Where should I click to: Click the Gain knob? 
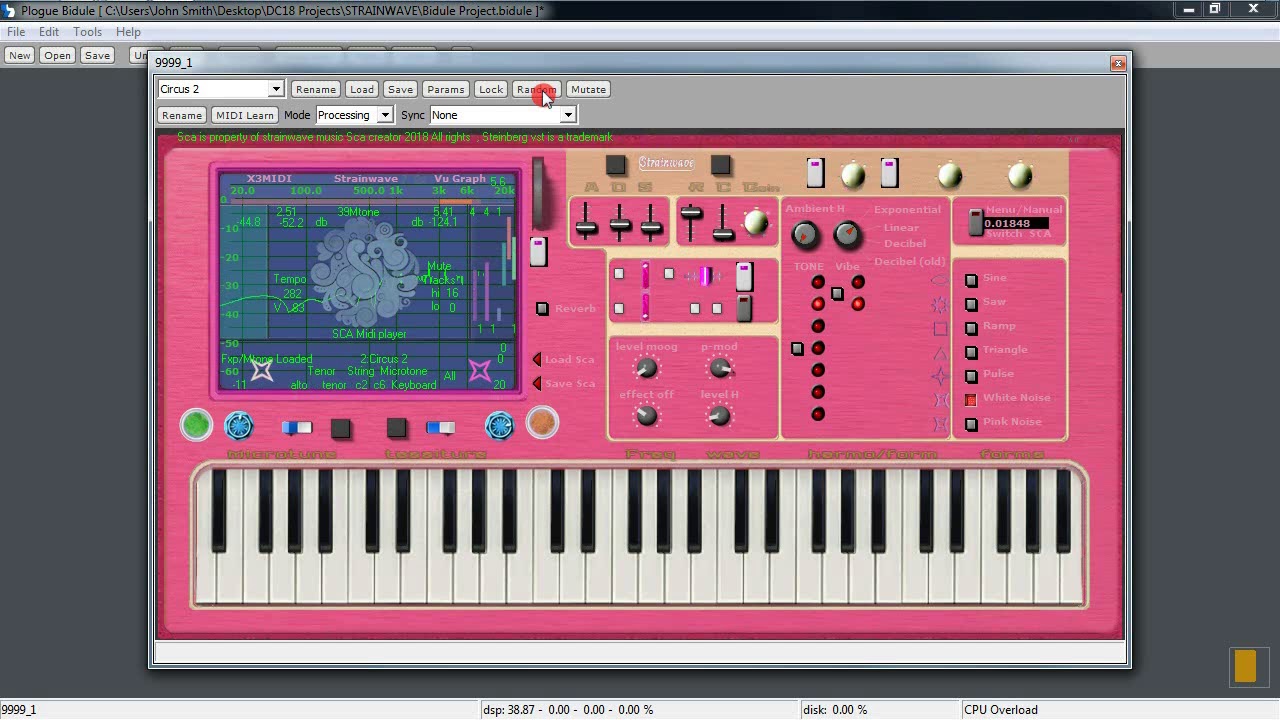coord(757,222)
